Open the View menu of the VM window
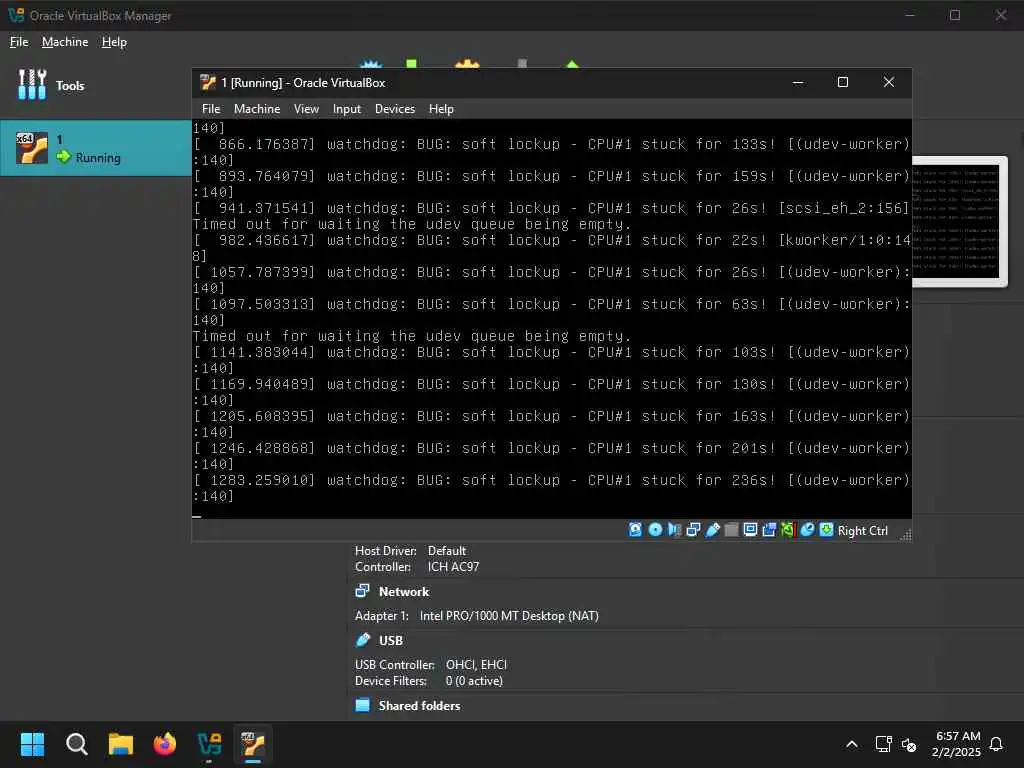This screenshot has height=768, width=1024. [306, 109]
